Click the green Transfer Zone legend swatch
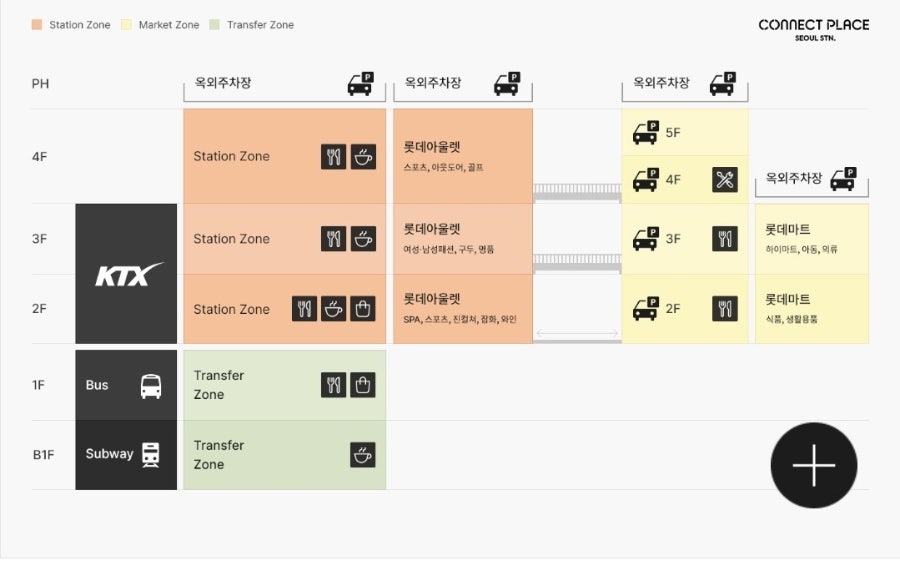This screenshot has height=566, width=900. 214,25
